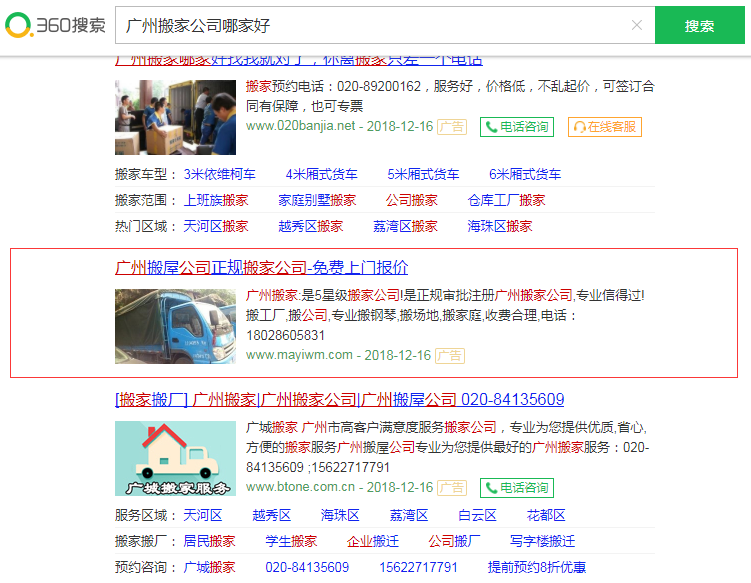The width and height of the screenshot is (751, 583).
Task: Open the 广城搬家服务 house-truck thumbnail
Action: [175, 458]
